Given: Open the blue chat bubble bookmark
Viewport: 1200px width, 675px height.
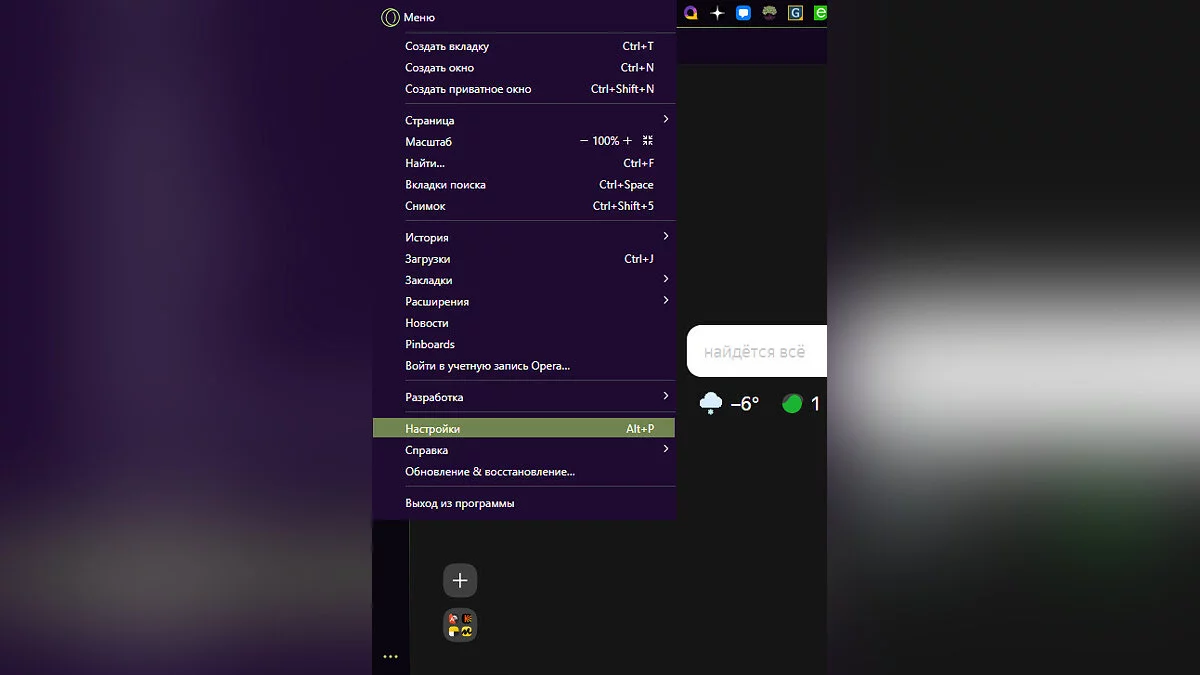Looking at the screenshot, I should [x=743, y=13].
